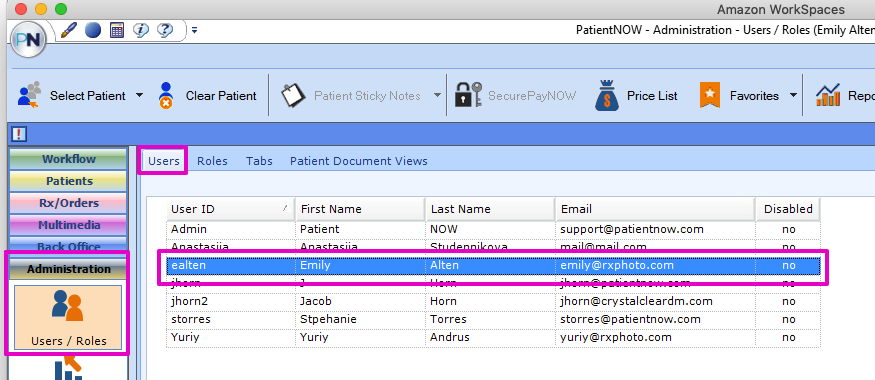Click the info bubble icon
This screenshot has height=380, width=875.
click(x=141, y=30)
